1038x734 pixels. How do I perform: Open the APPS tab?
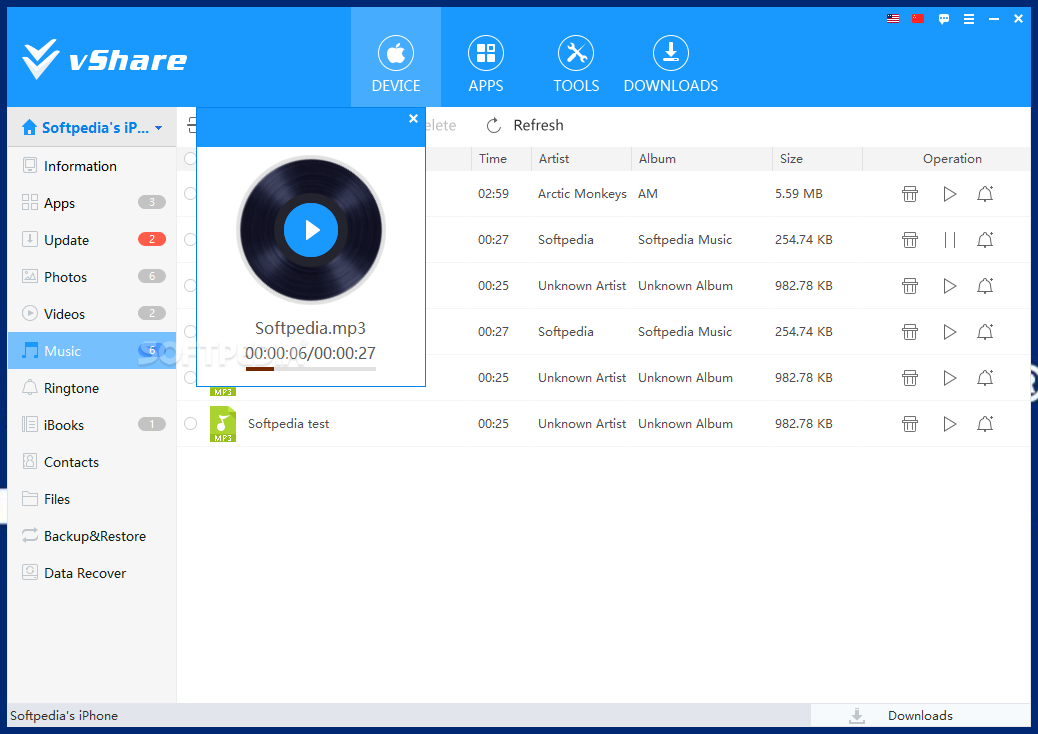(x=486, y=64)
